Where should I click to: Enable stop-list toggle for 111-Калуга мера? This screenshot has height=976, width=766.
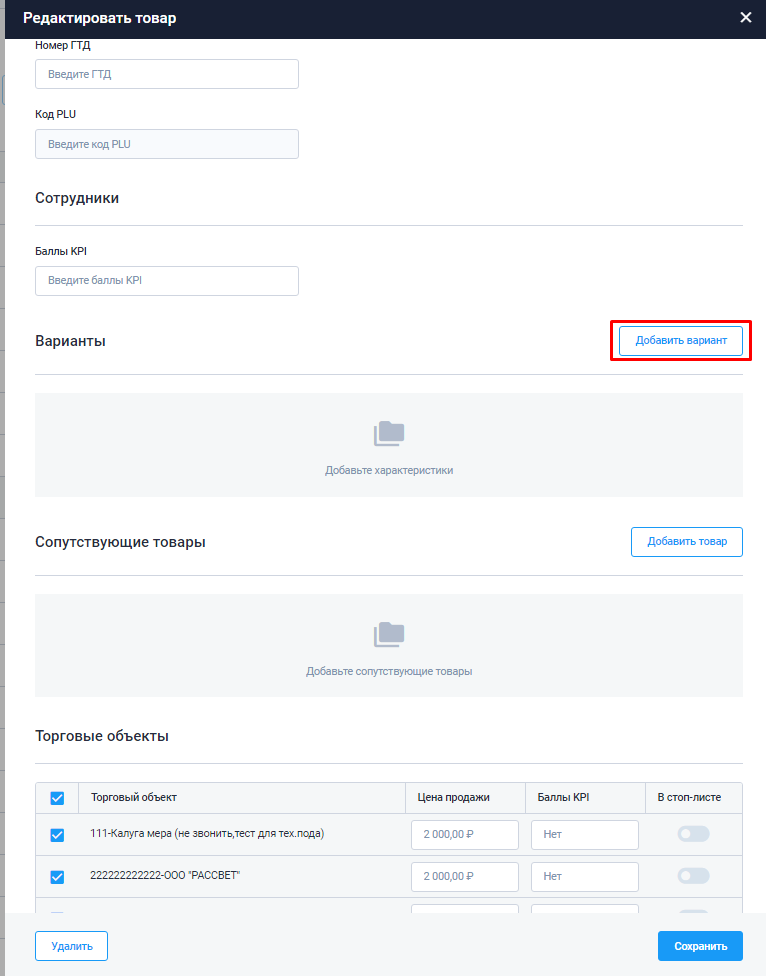point(693,834)
